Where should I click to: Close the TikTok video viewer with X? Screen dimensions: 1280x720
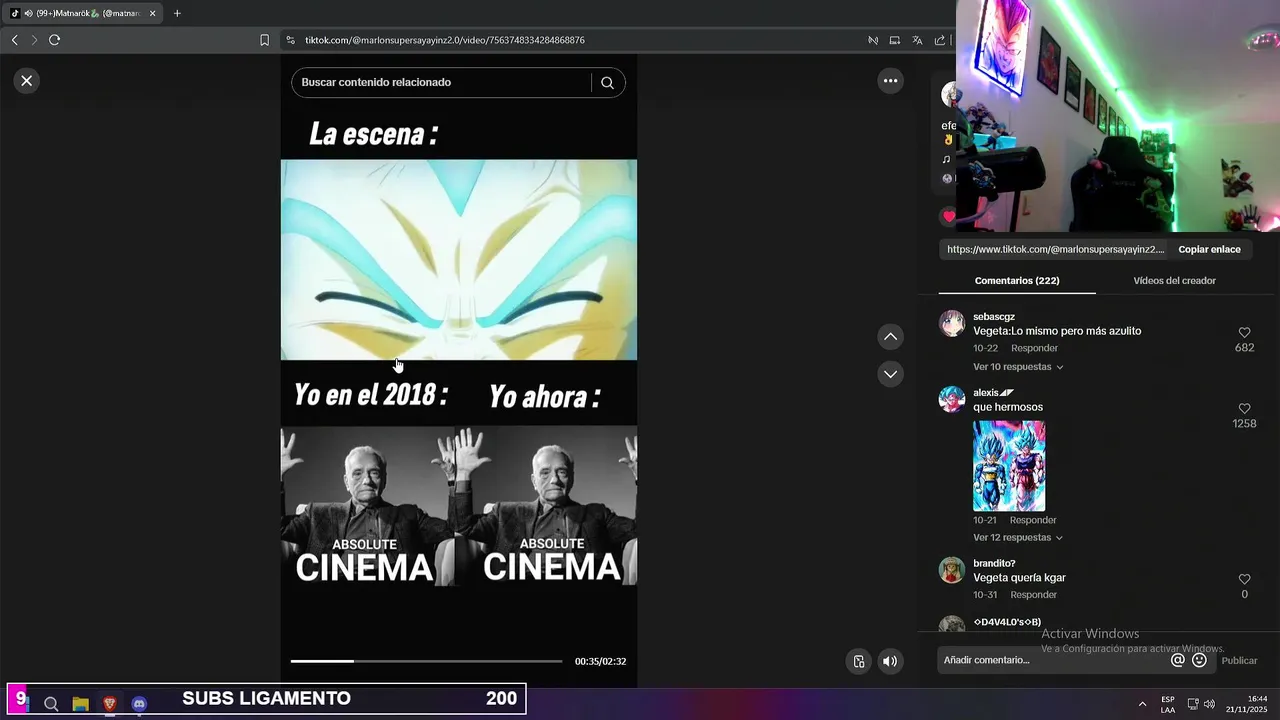(27, 81)
